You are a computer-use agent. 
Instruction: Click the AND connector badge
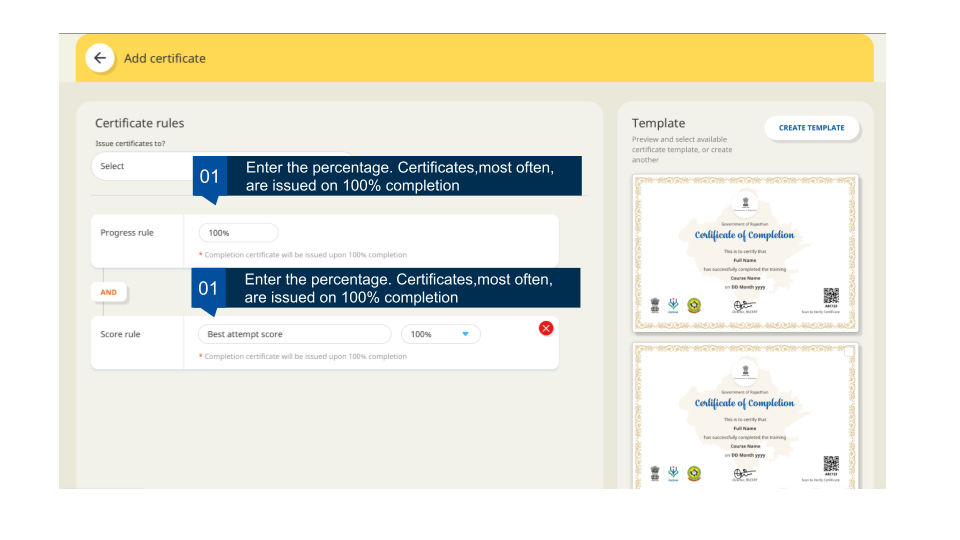tap(108, 293)
